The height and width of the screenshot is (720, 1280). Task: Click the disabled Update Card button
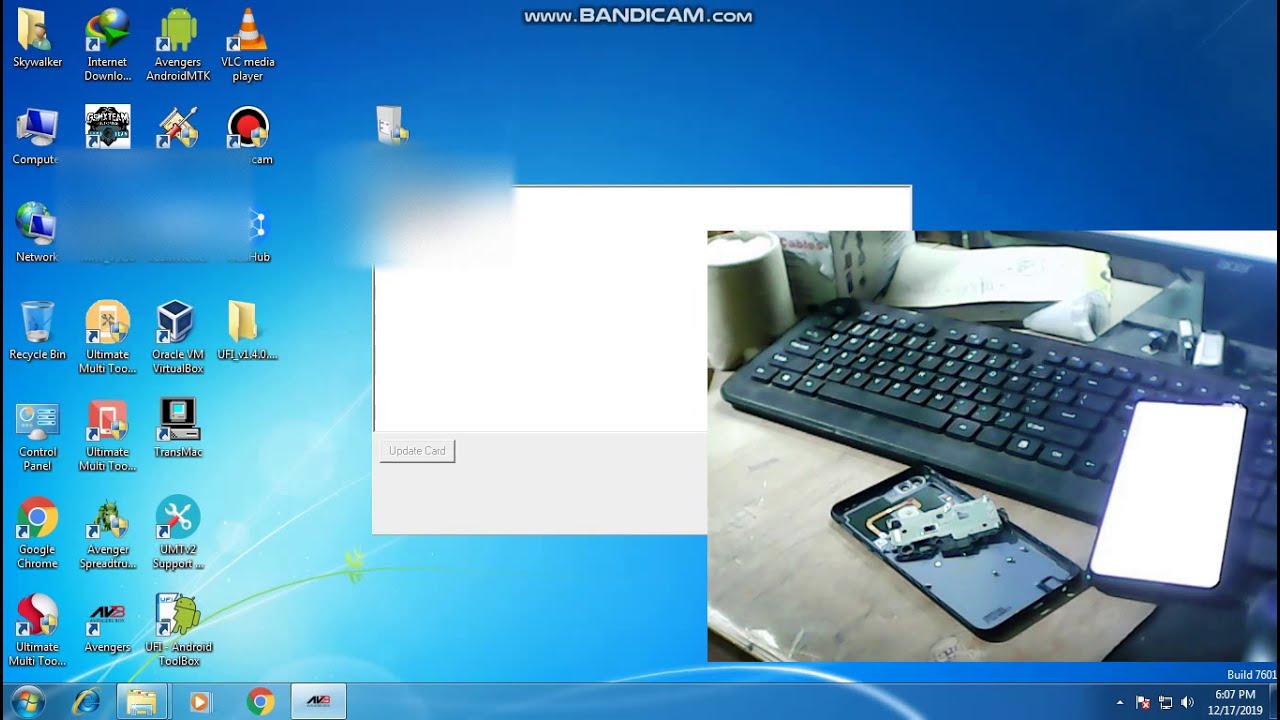coord(417,451)
